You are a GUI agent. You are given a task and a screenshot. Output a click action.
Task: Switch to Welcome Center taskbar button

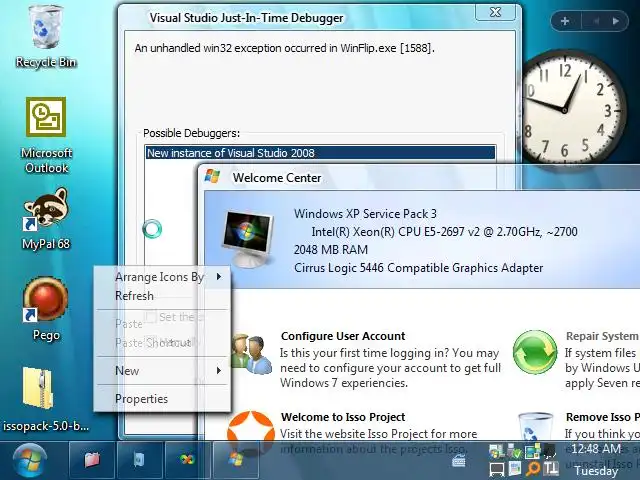236,460
